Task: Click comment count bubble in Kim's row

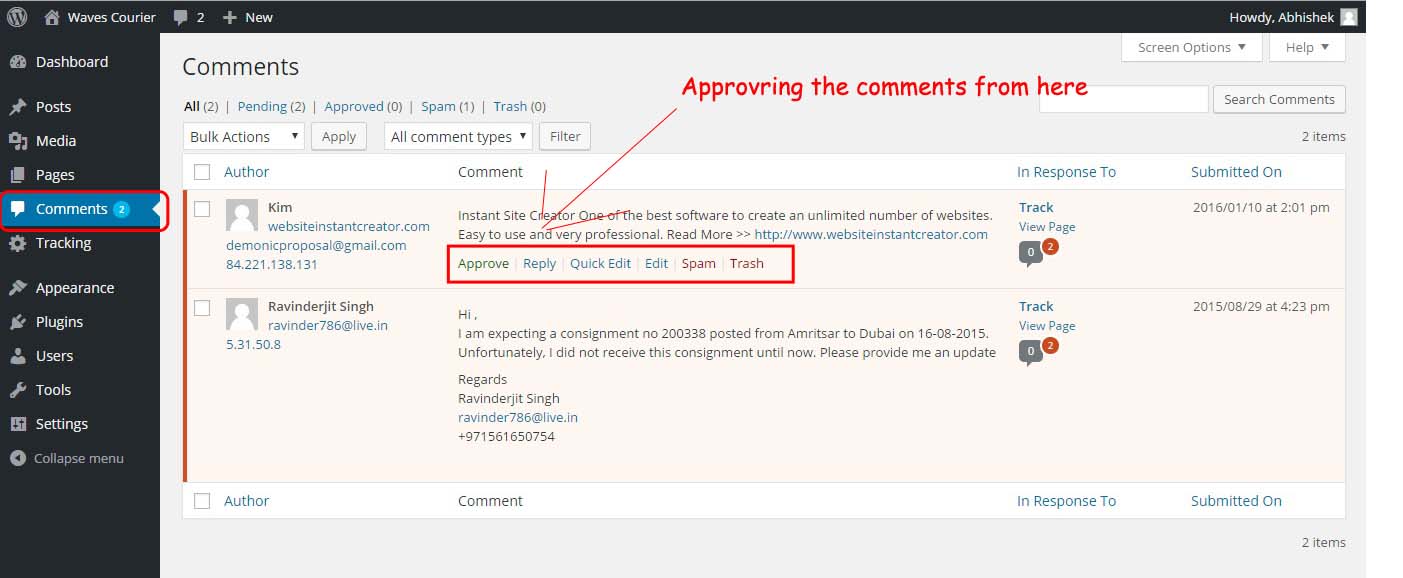Action: 1031,254
